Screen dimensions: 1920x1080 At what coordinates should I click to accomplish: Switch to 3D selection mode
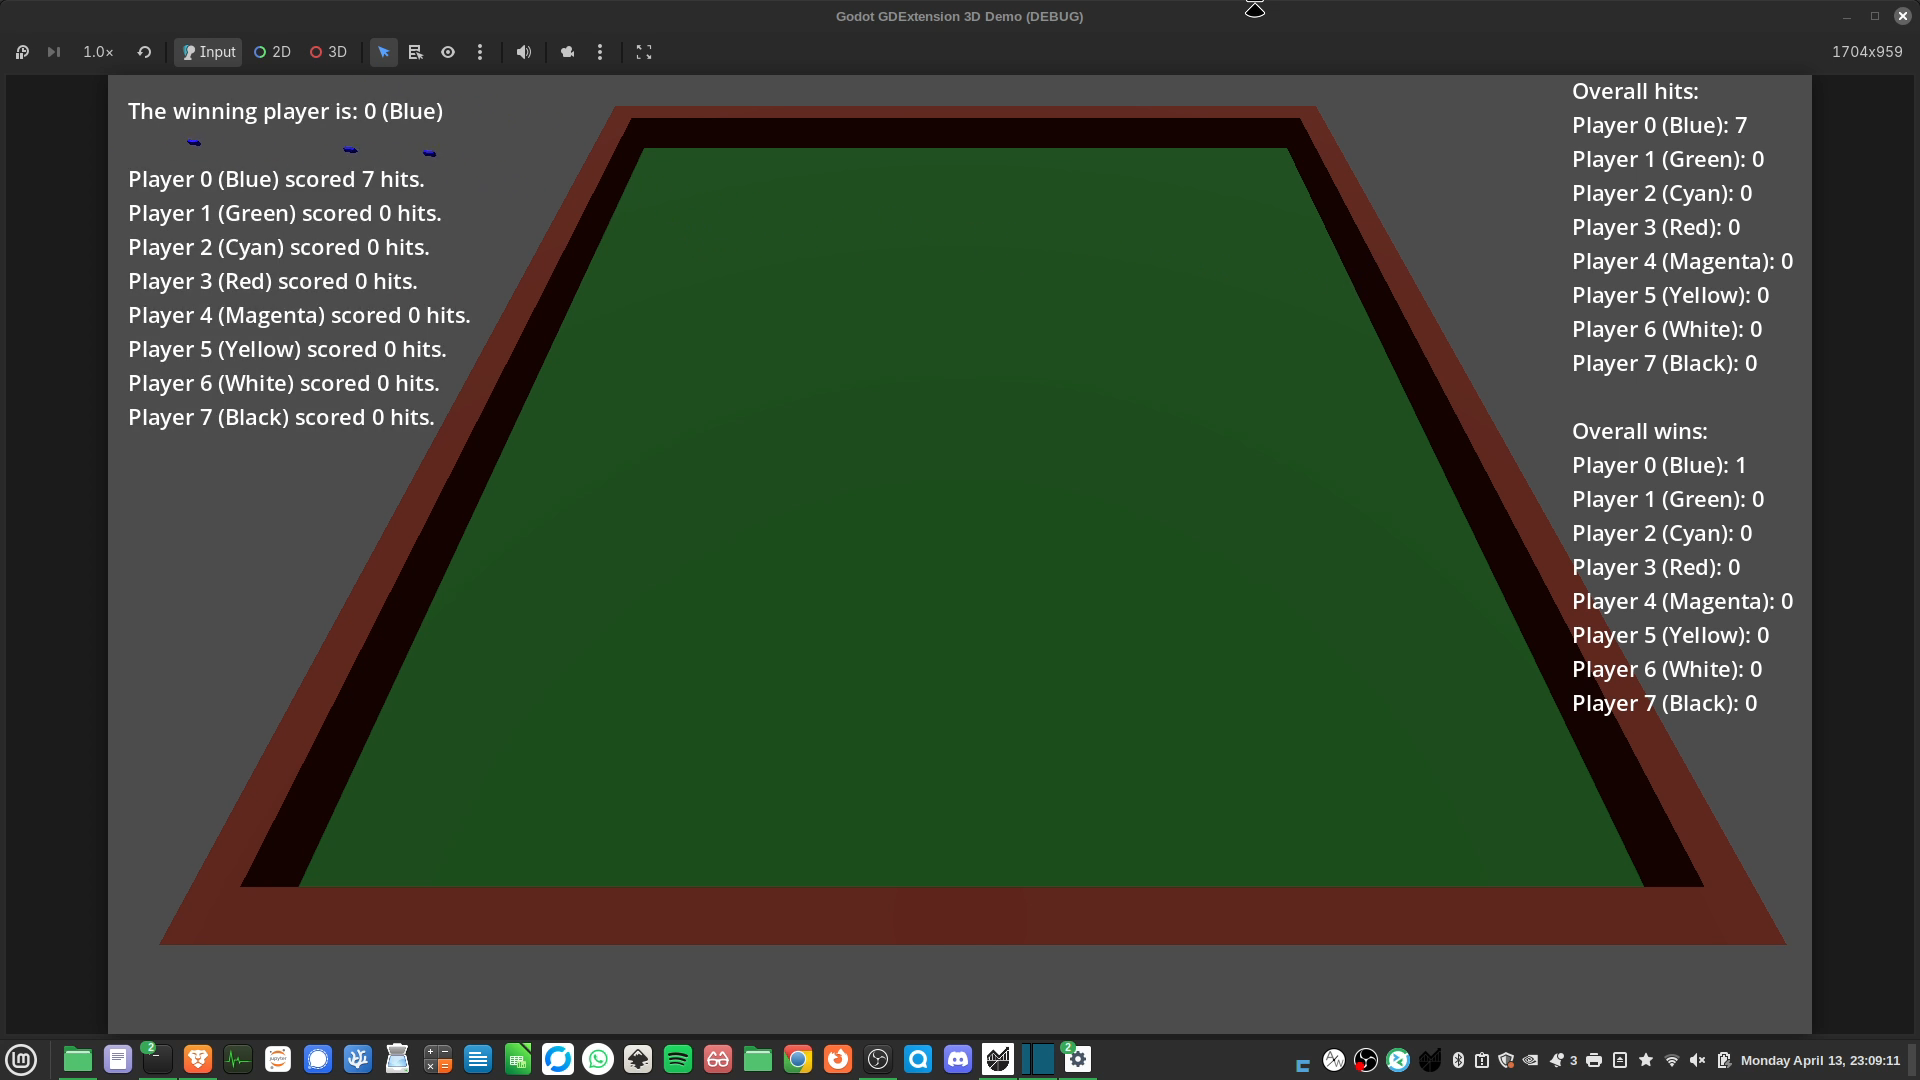click(328, 52)
